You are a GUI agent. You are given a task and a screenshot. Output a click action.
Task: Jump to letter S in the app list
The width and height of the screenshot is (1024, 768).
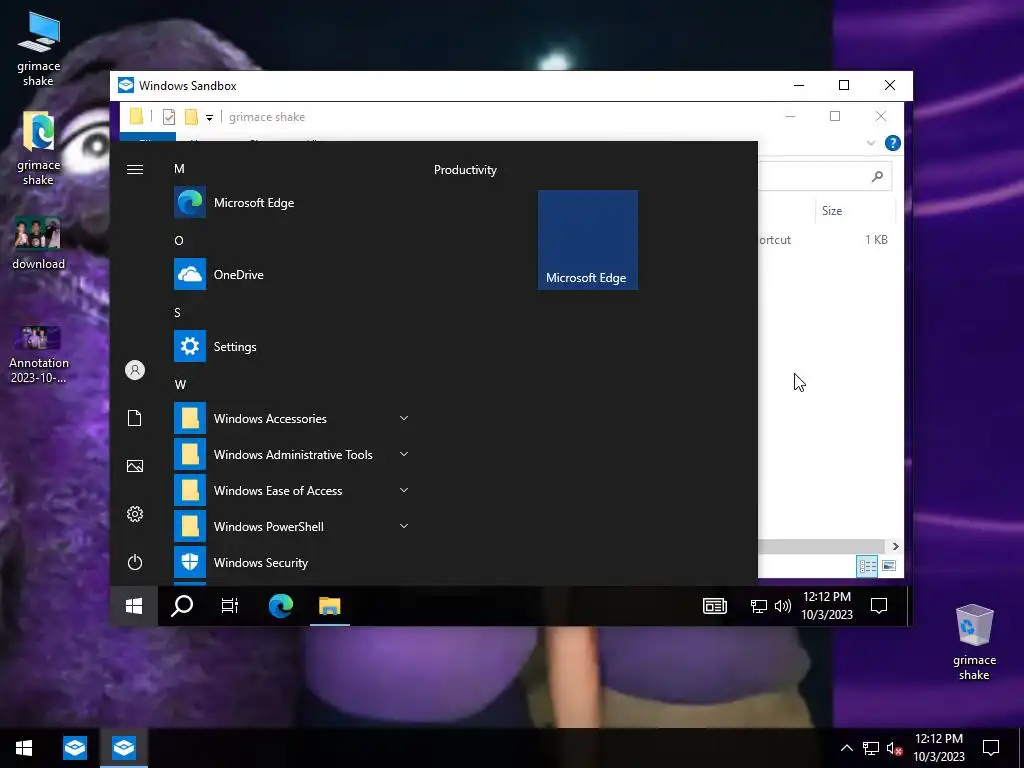click(178, 312)
